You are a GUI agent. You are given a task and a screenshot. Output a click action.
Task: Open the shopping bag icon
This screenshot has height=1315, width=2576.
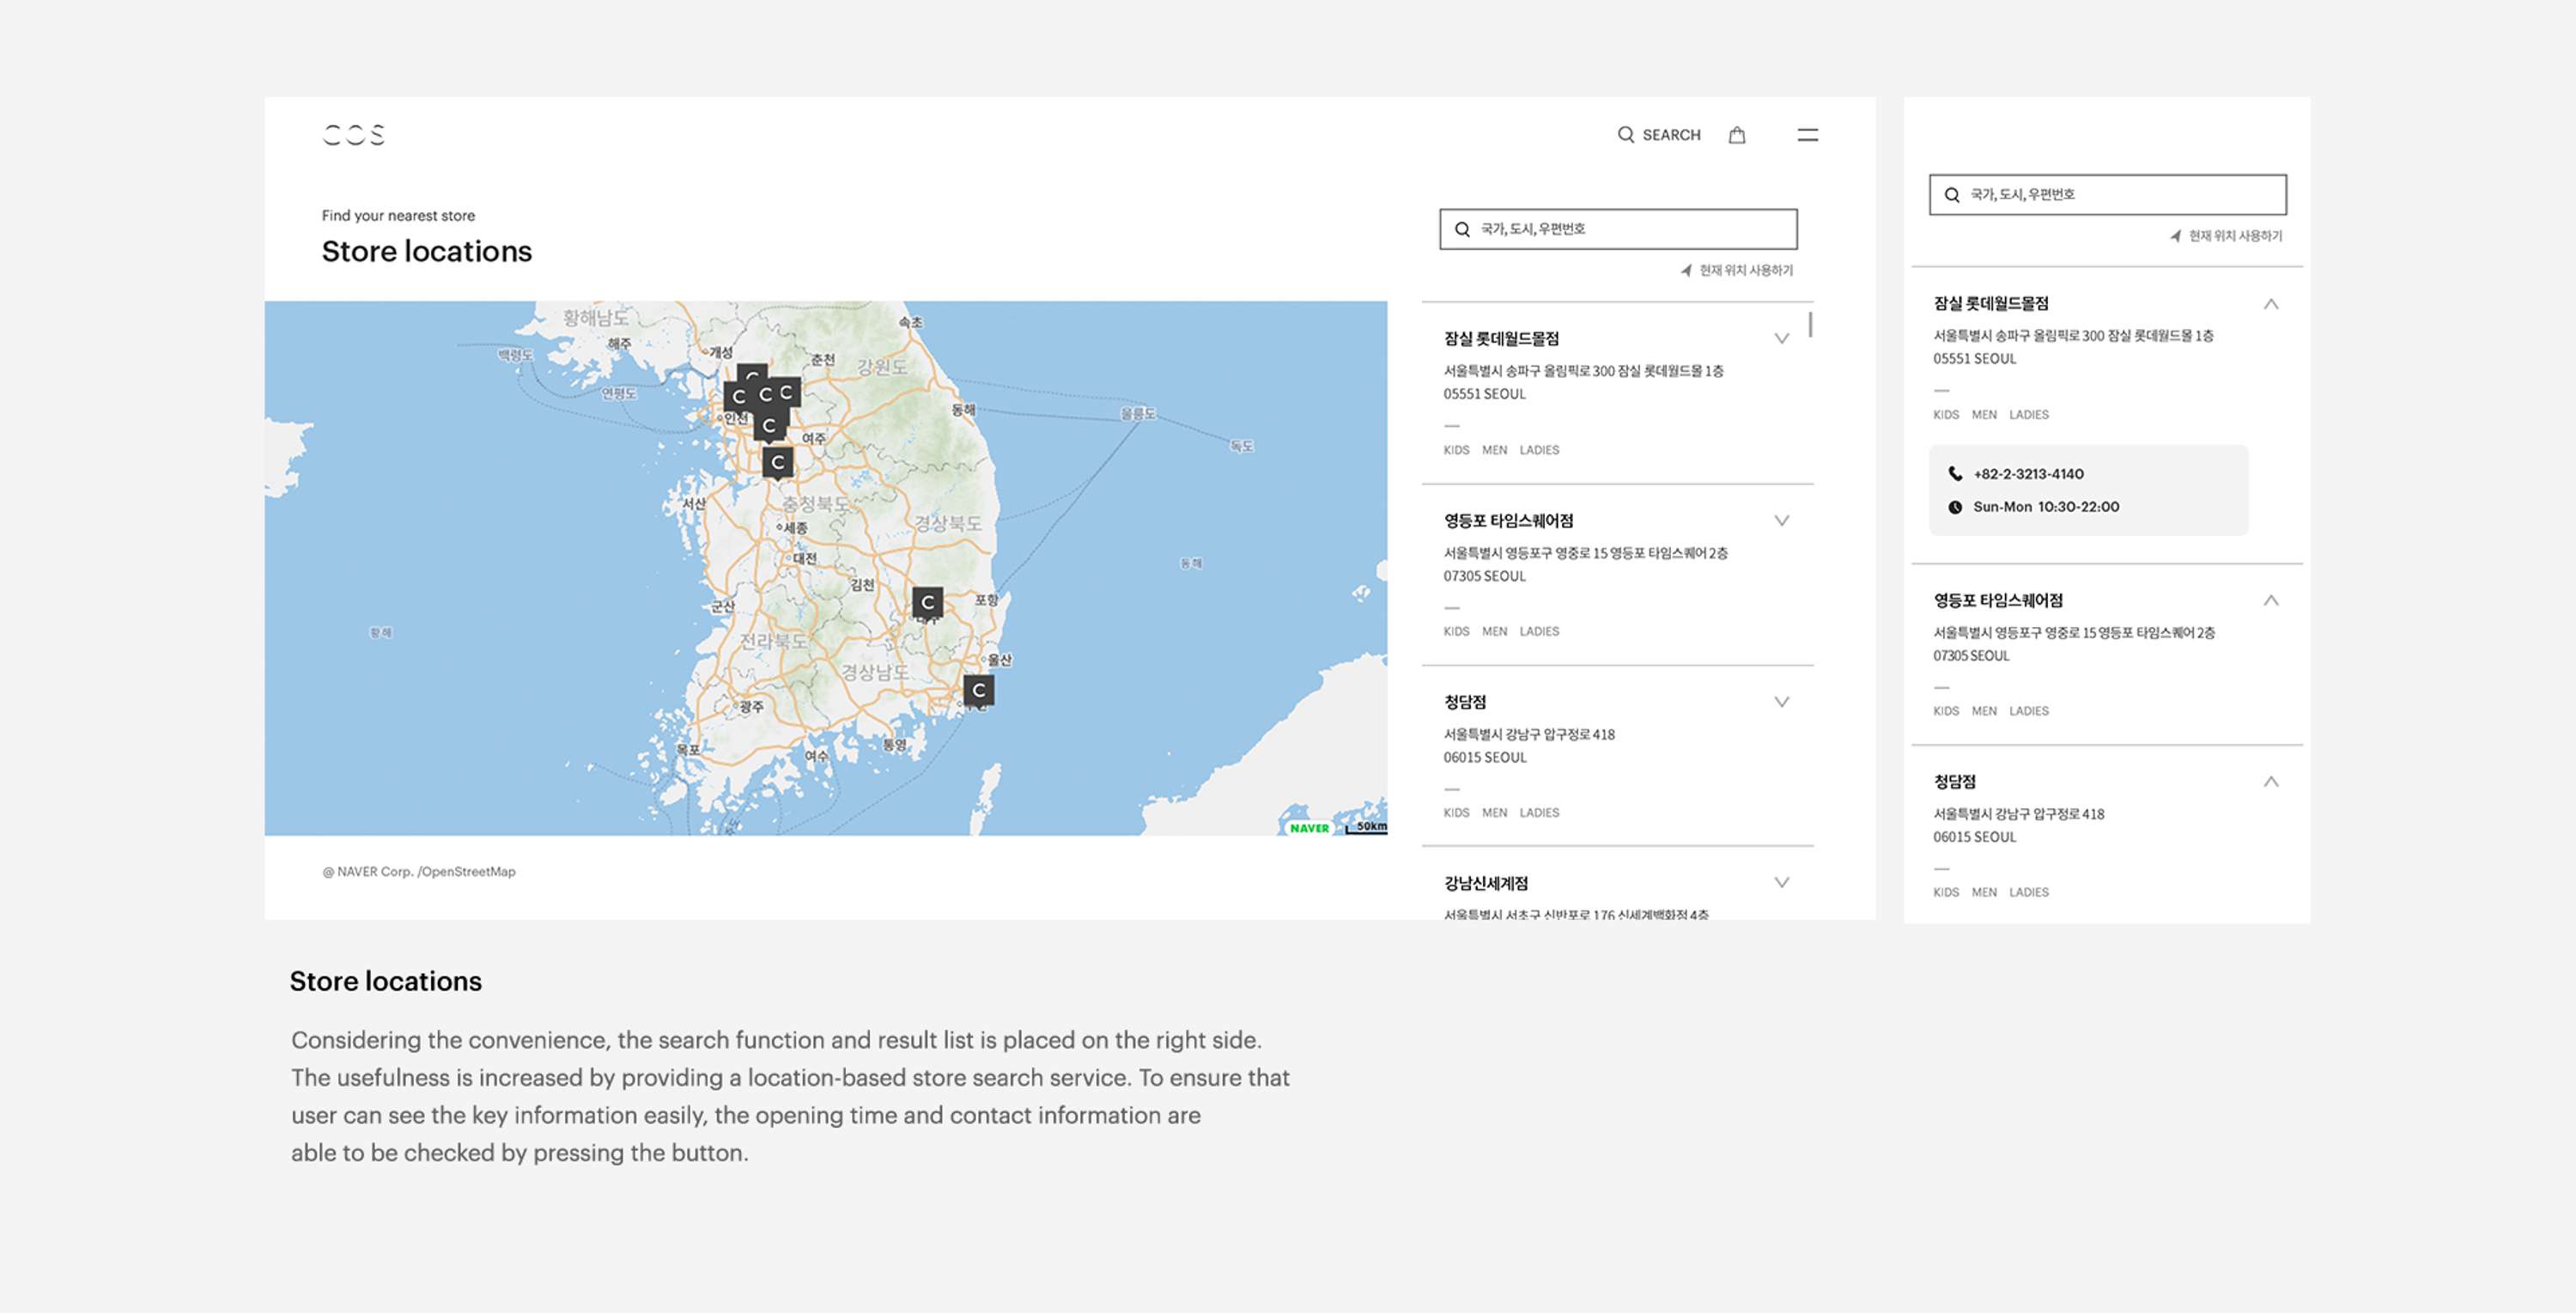pos(1737,135)
